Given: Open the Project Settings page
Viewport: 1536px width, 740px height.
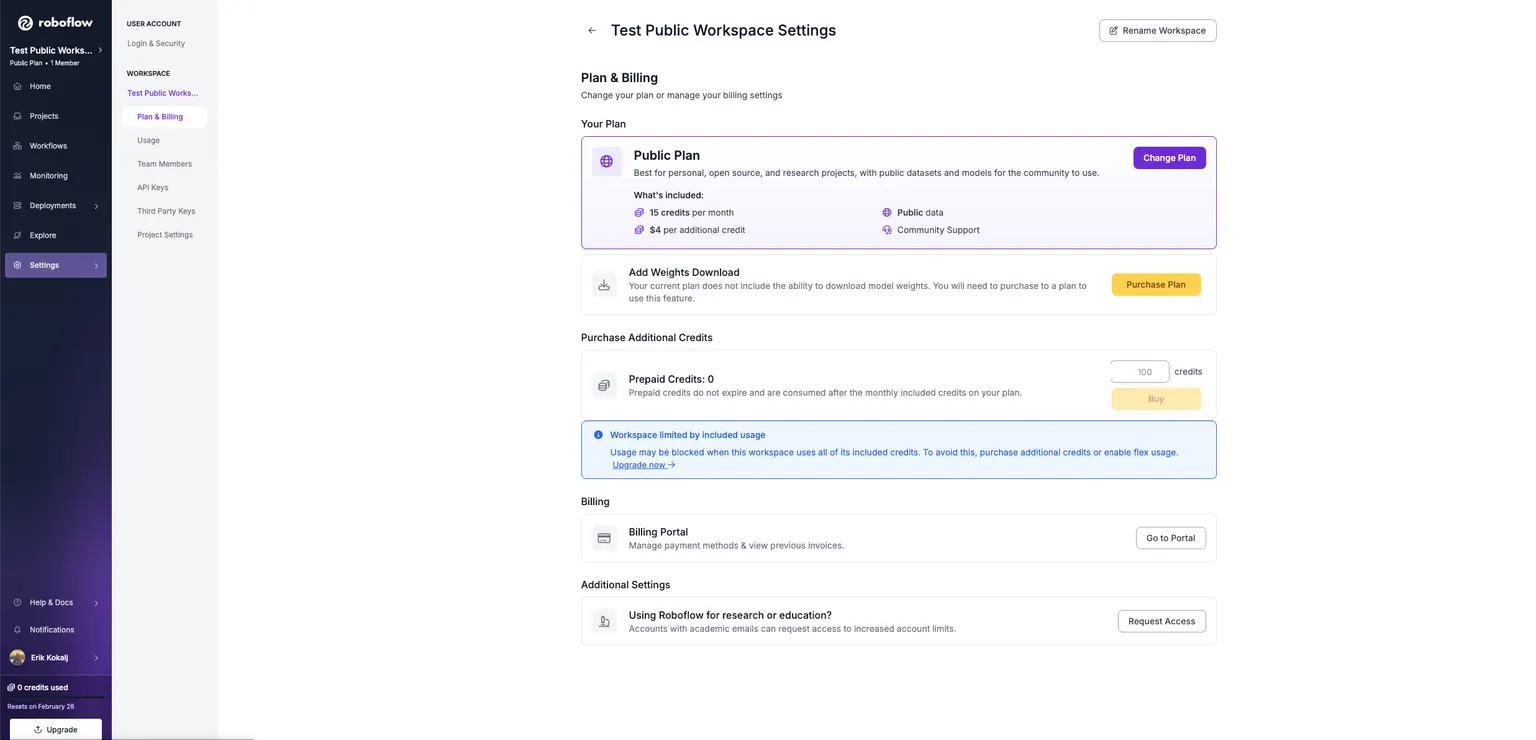Looking at the screenshot, I should coord(165,235).
